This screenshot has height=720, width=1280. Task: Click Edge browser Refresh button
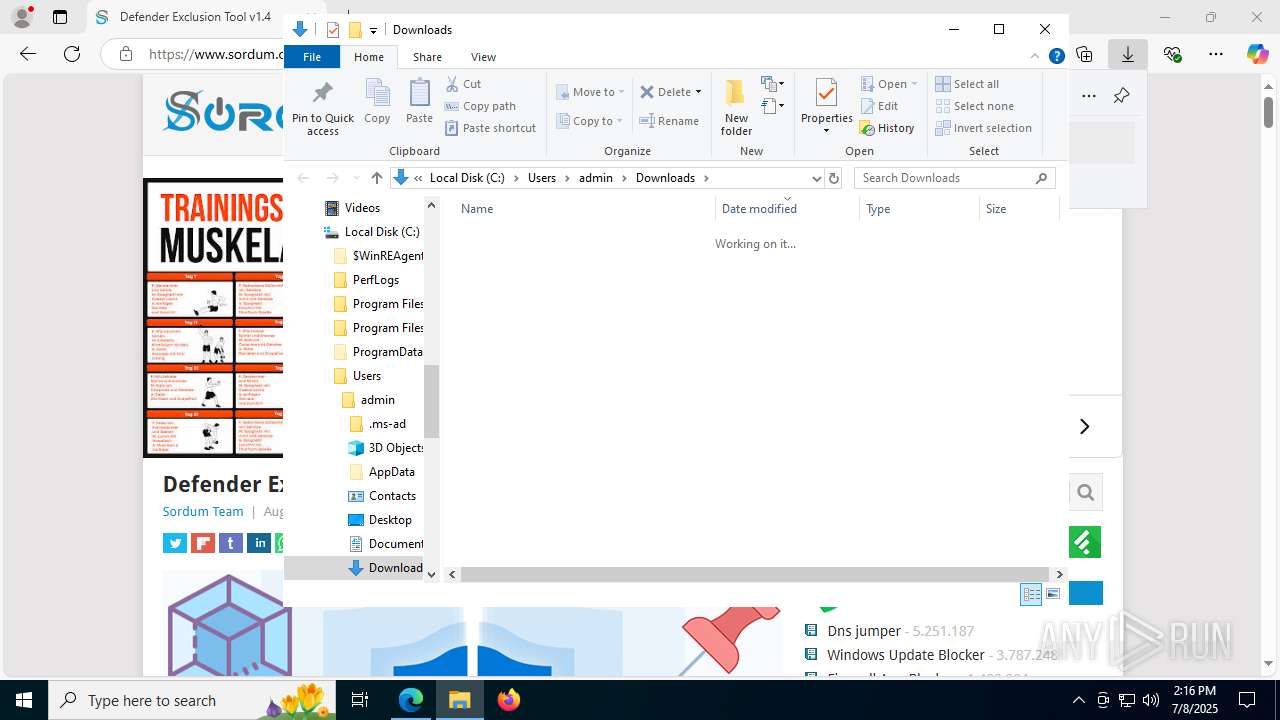coord(72,54)
